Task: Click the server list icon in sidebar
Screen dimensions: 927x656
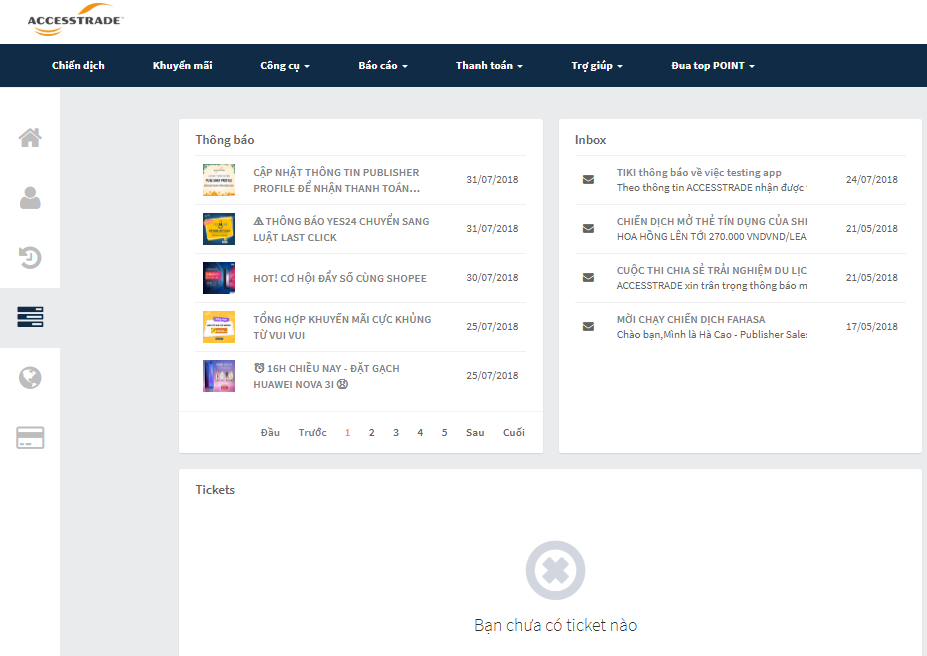Action: tap(30, 318)
